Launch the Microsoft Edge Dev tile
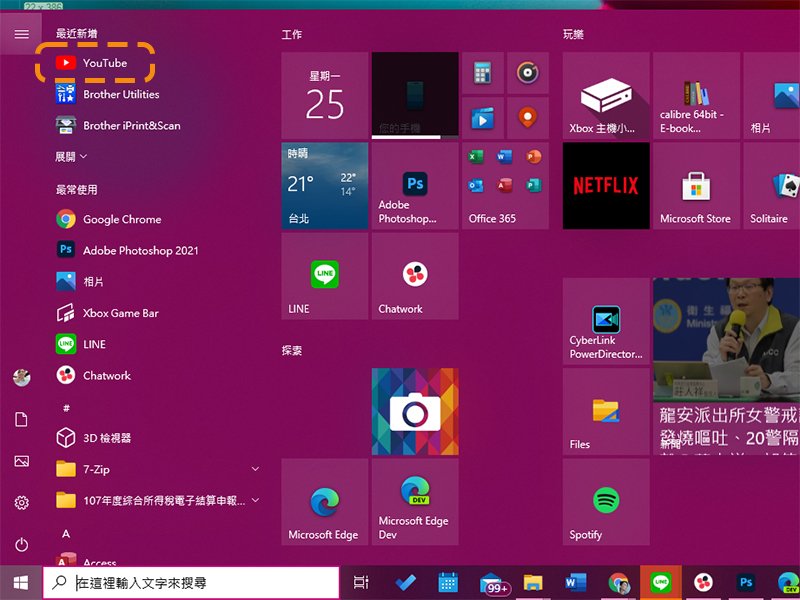 (415, 502)
